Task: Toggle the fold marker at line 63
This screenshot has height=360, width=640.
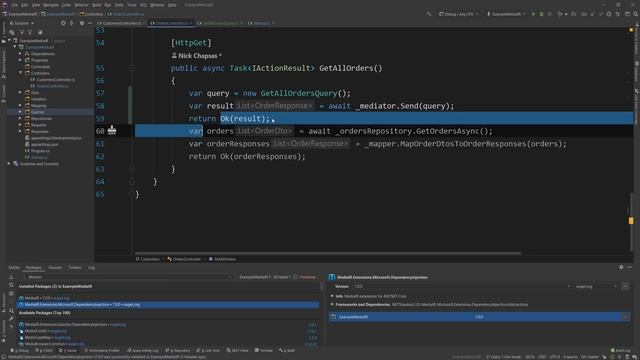Action: tap(132, 169)
